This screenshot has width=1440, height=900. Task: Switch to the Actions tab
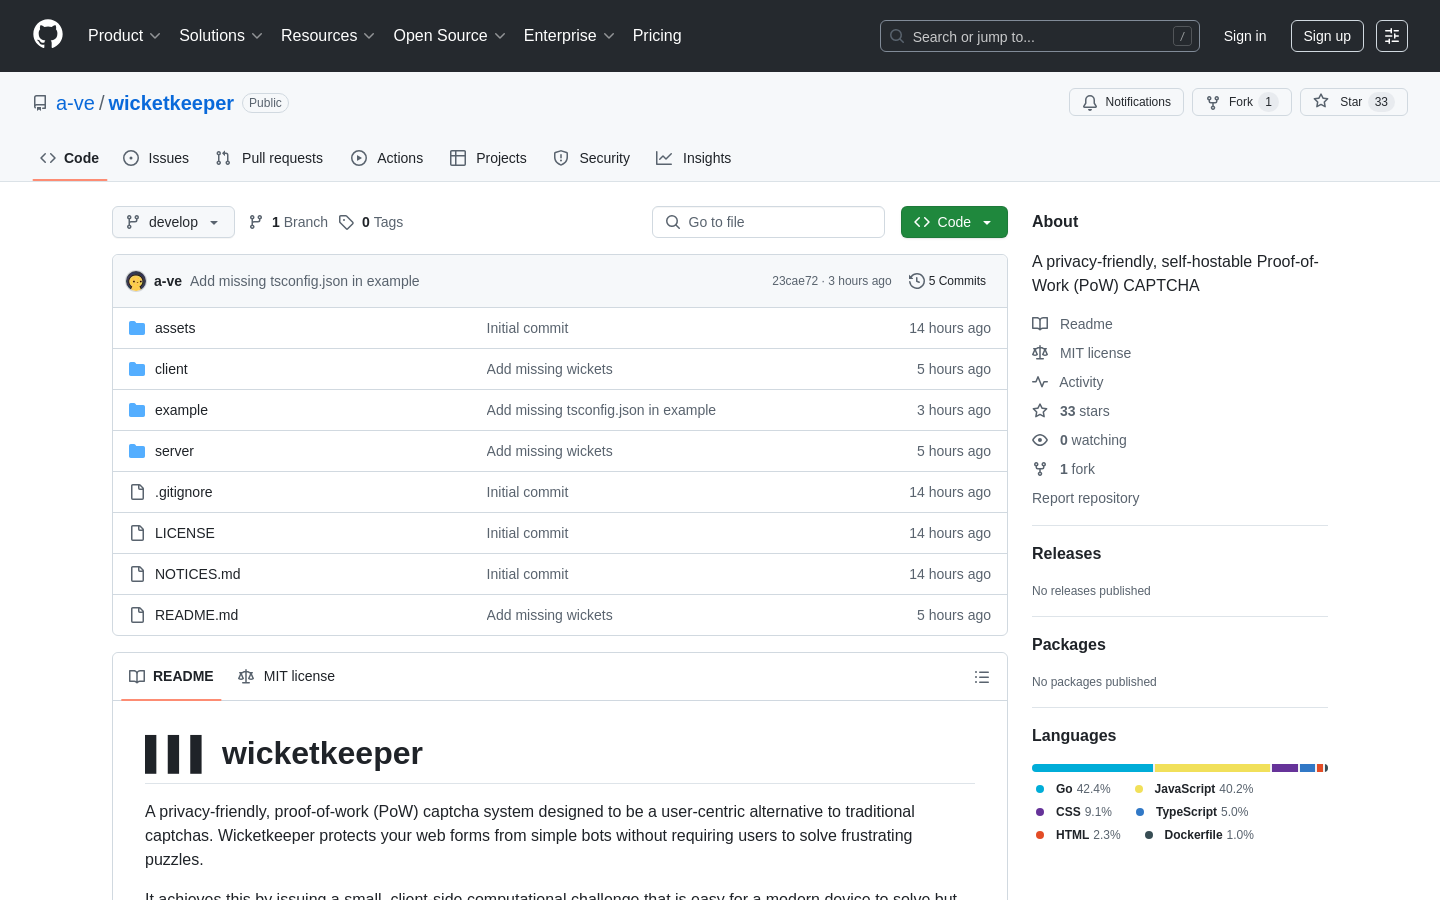click(x=387, y=158)
